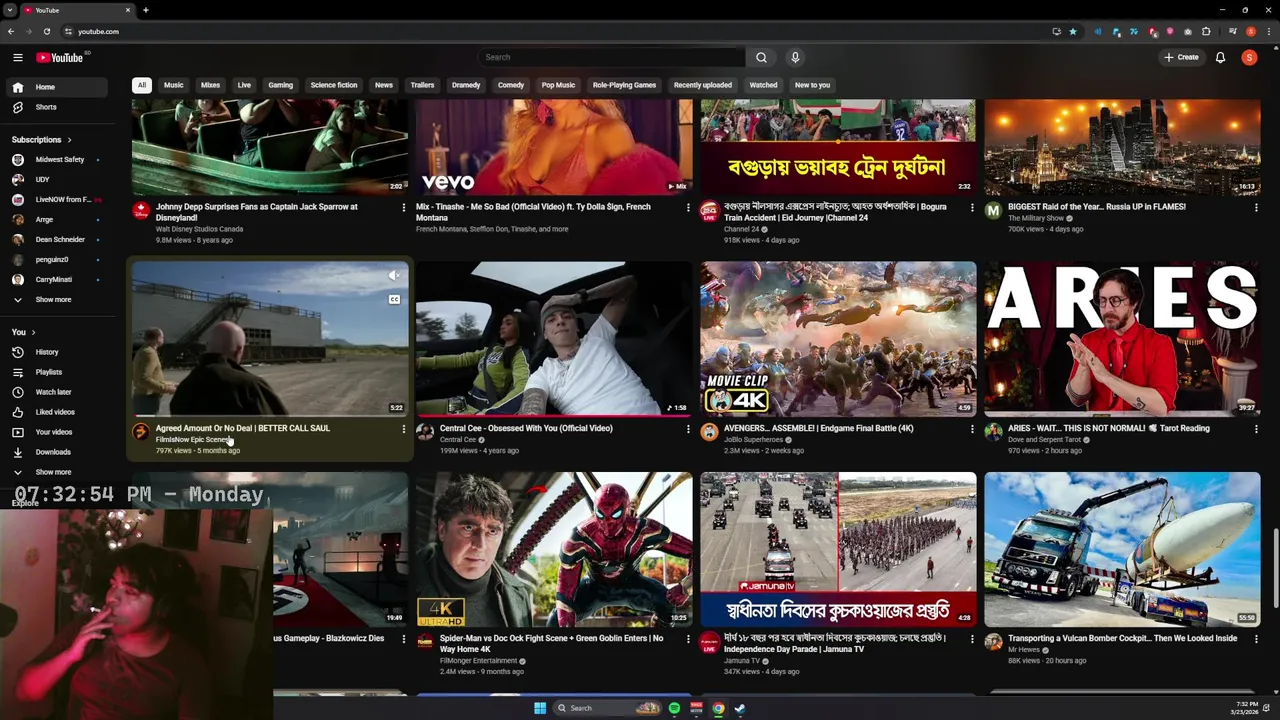
Task: Play the Central Cee Obsessed With You thumbnail
Action: pyautogui.click(x=554, y=339)
